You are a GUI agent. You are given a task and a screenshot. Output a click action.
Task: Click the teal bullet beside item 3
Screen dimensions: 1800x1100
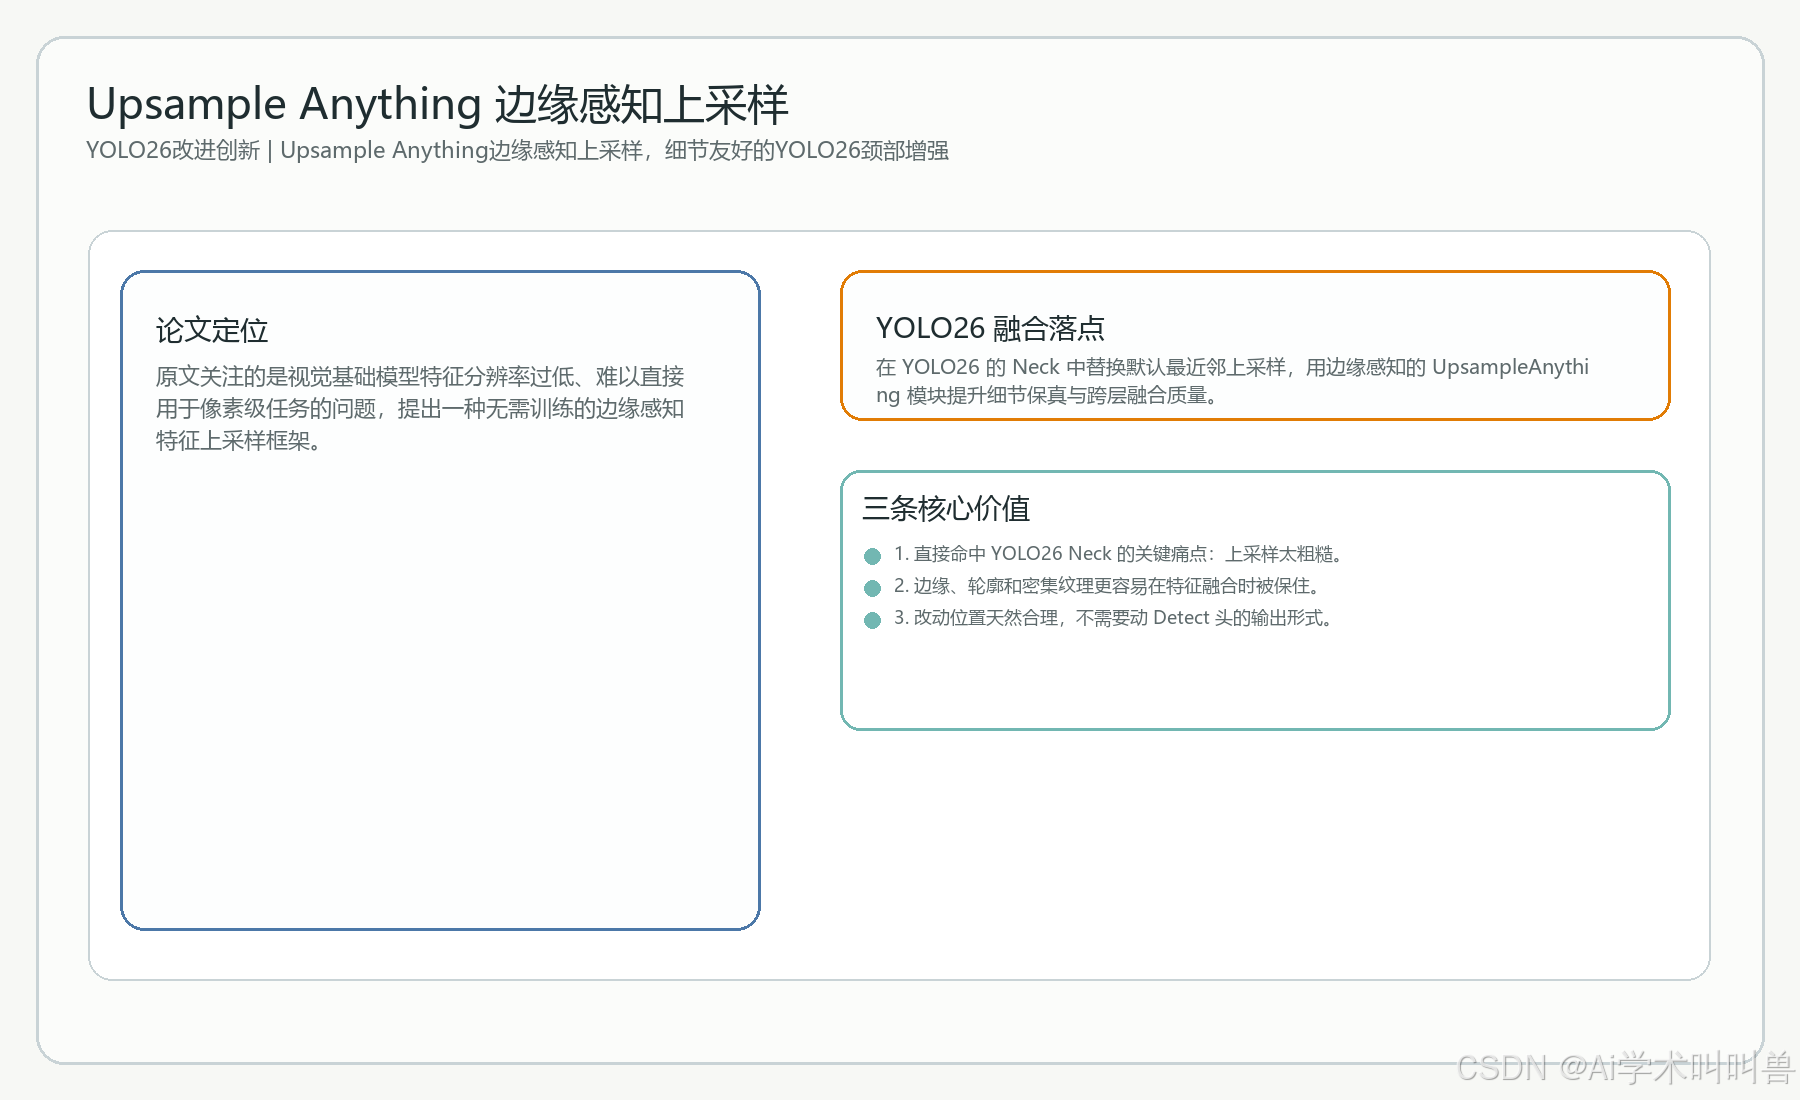point(872,620)
